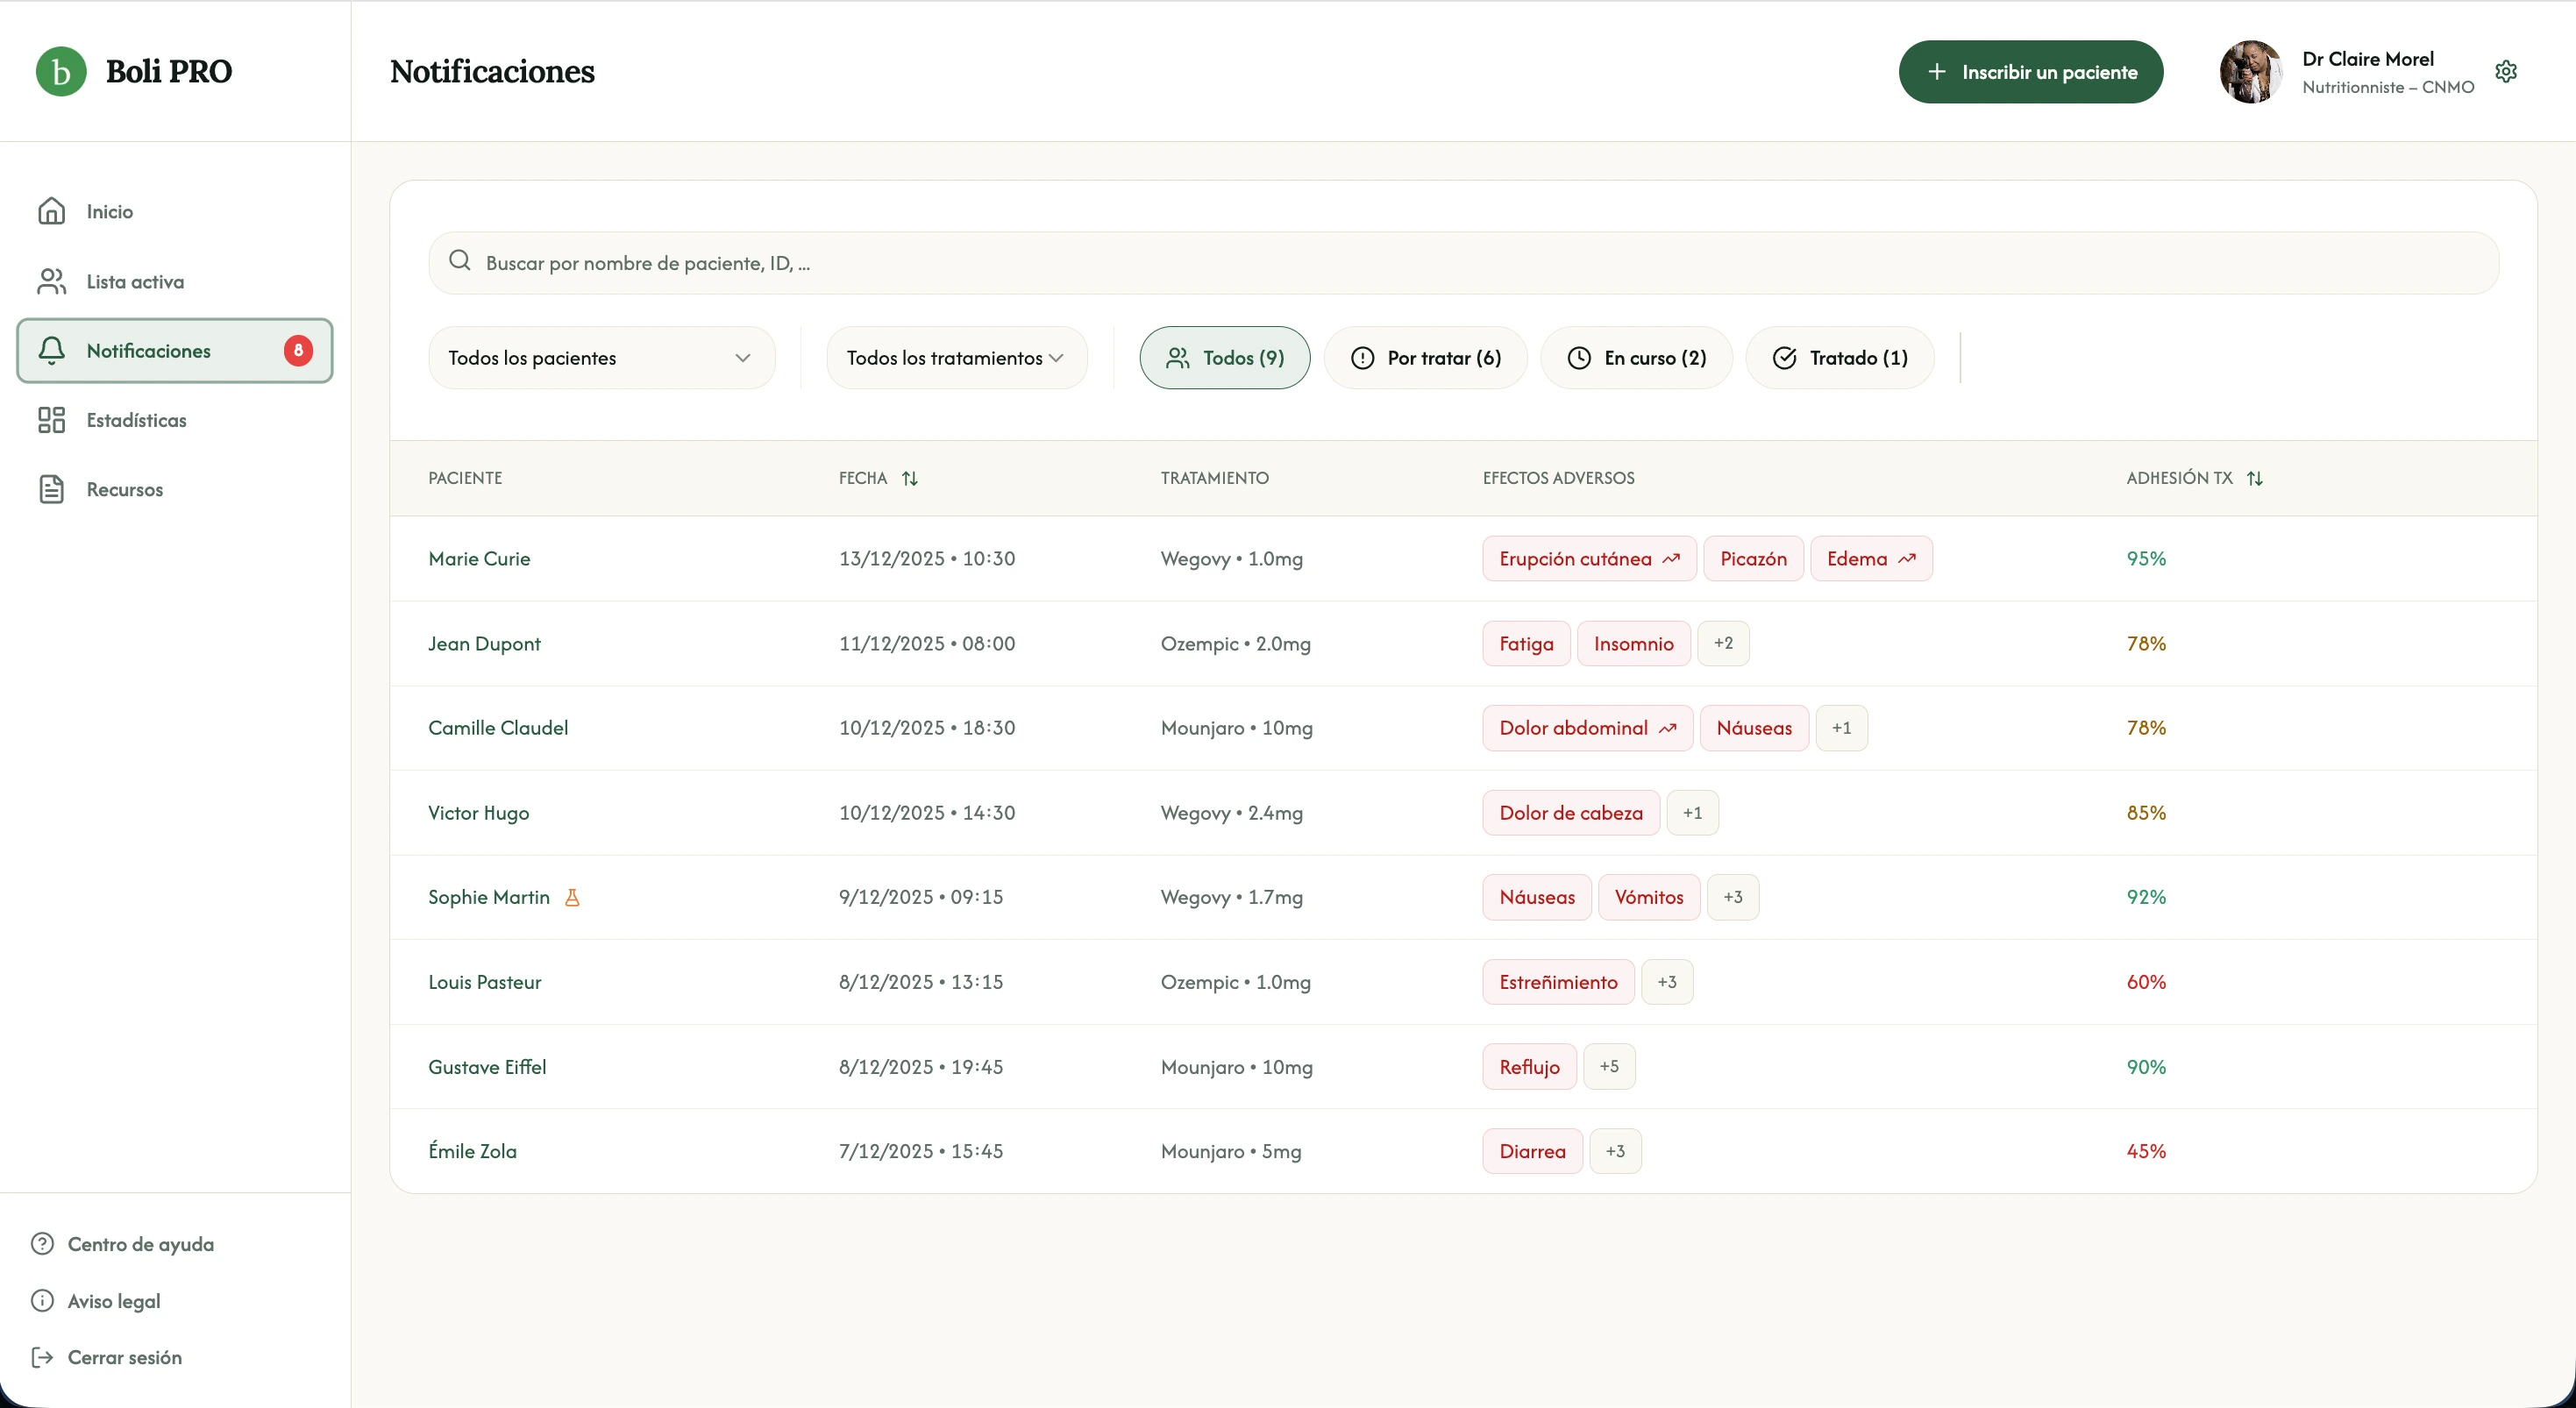
Task: Click the red notification badge showing 8
Action: point(298,350)
